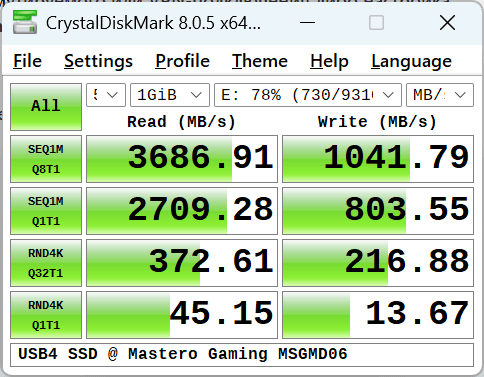Open the 1GiB test size dropdown
The height and width of the screenshot is (377, 484).
[x=170, y=95]
